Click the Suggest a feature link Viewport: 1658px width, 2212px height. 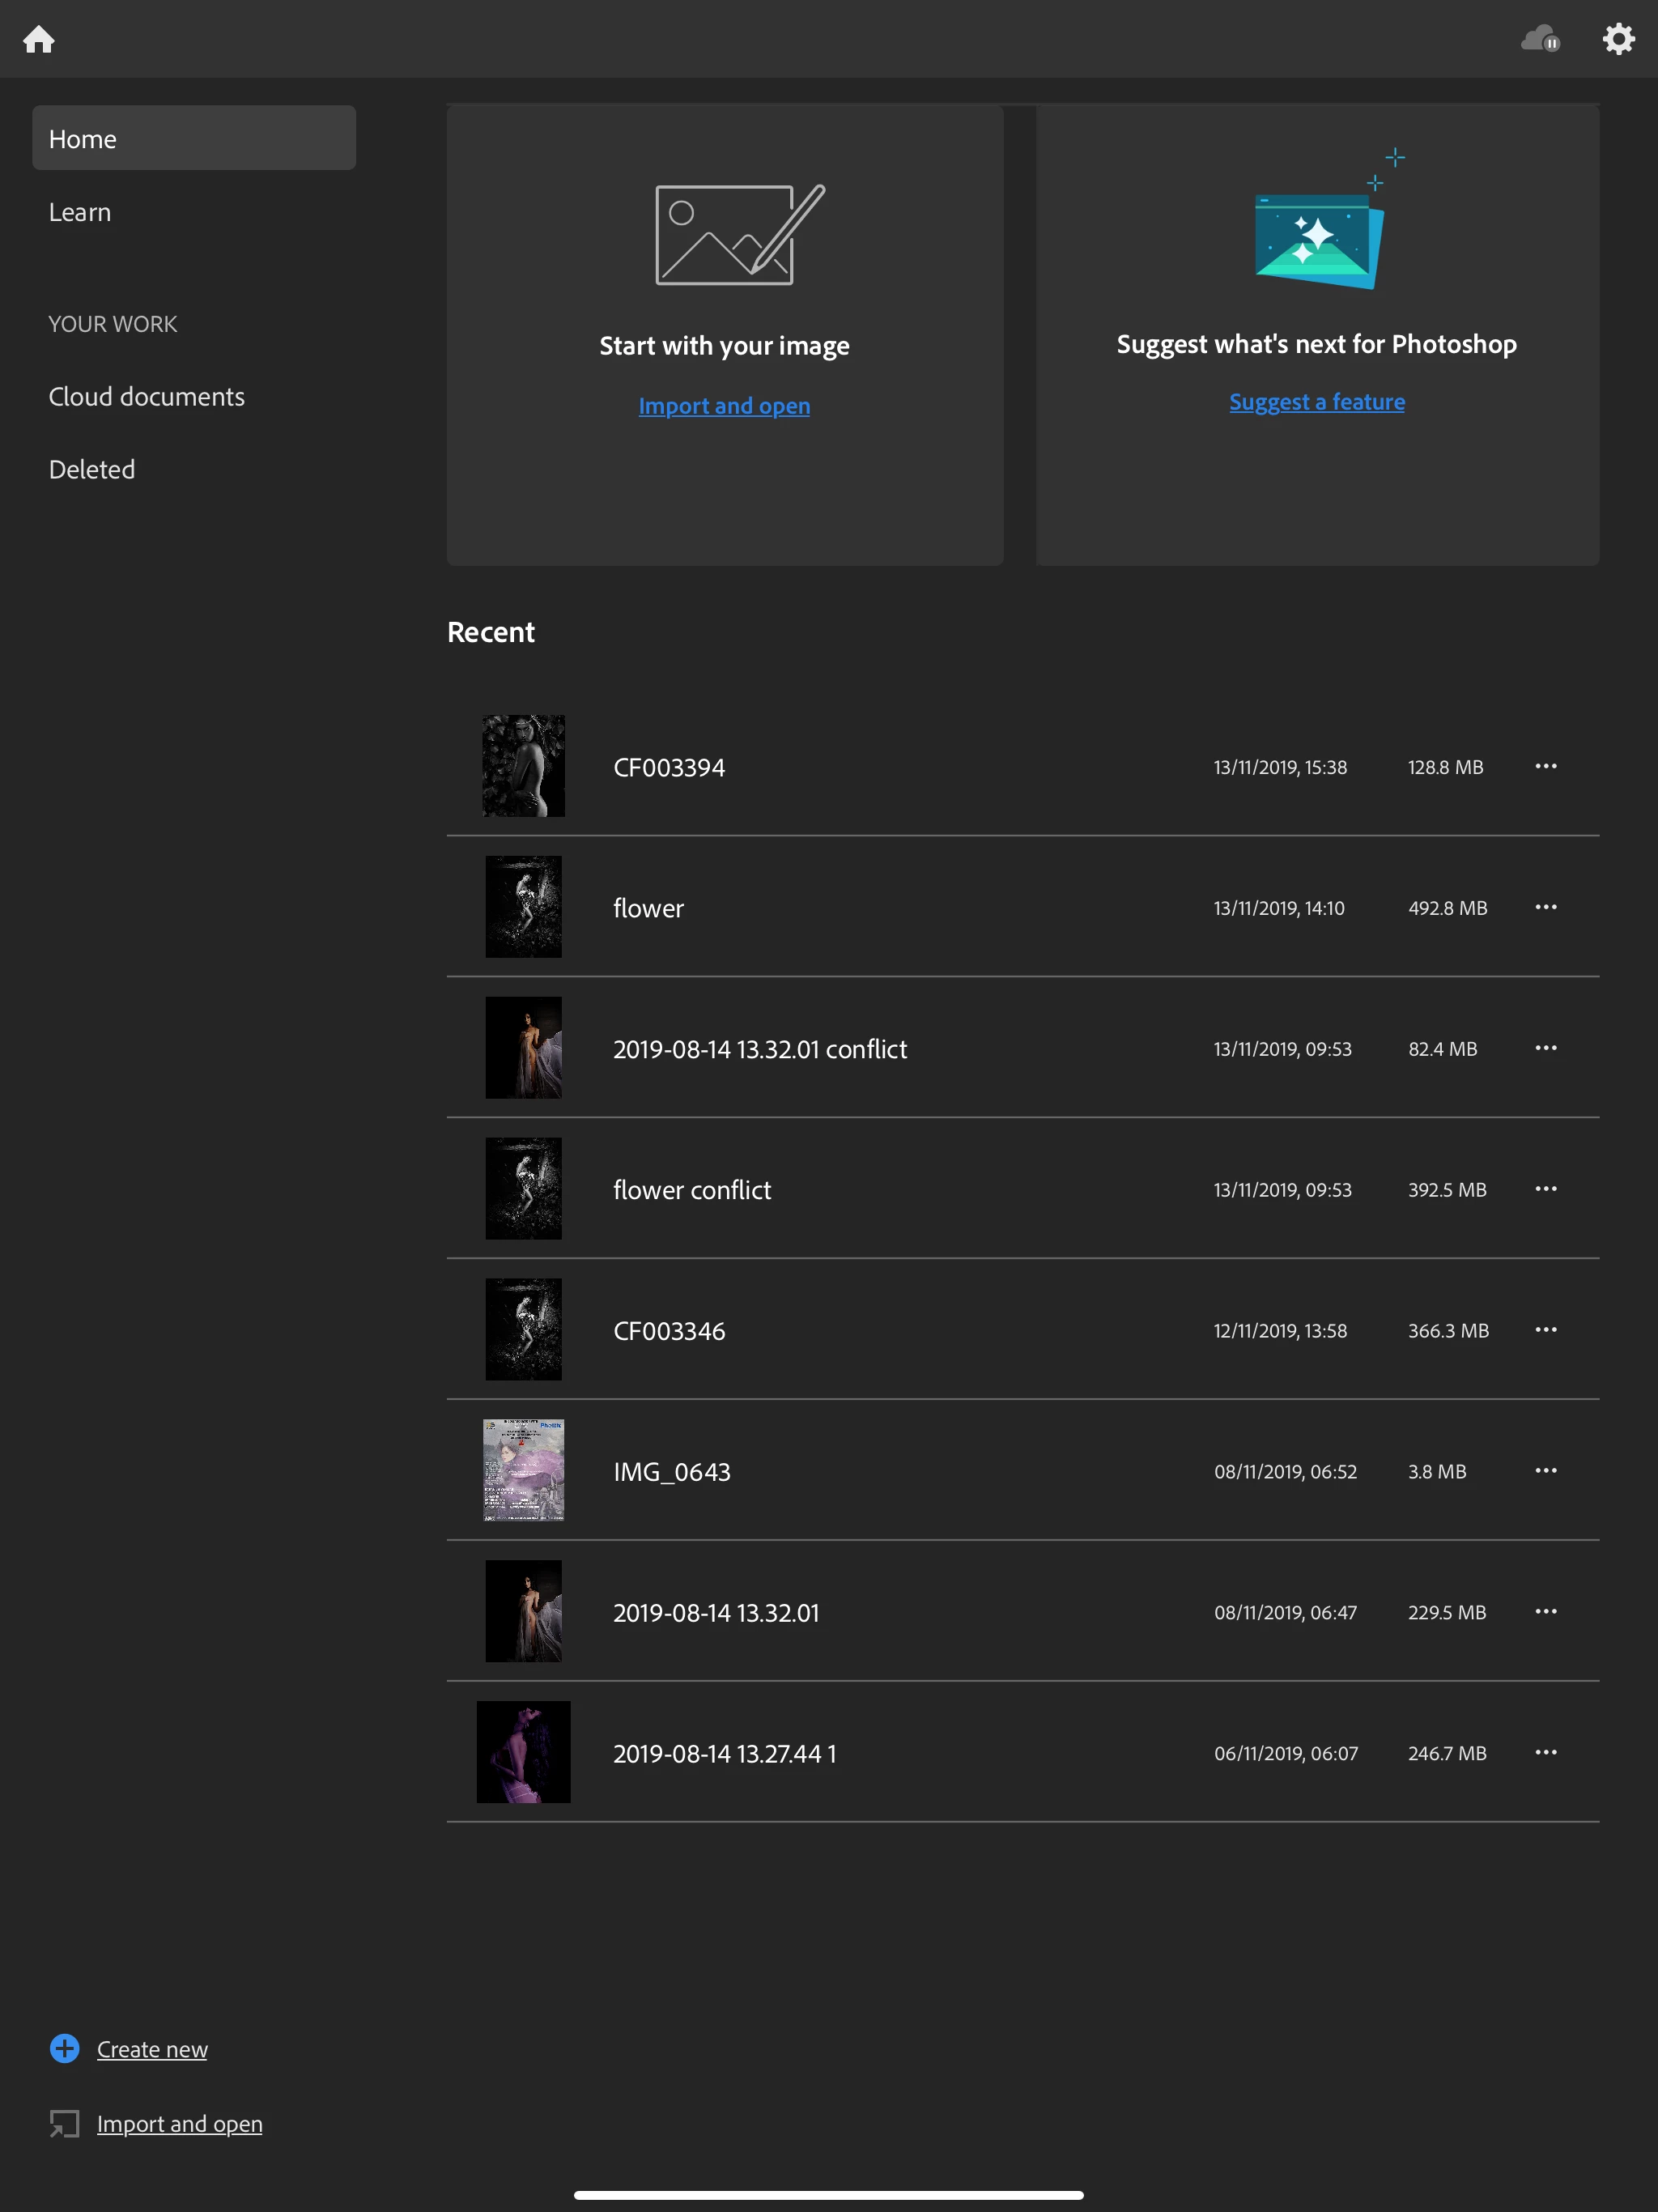1316,402
